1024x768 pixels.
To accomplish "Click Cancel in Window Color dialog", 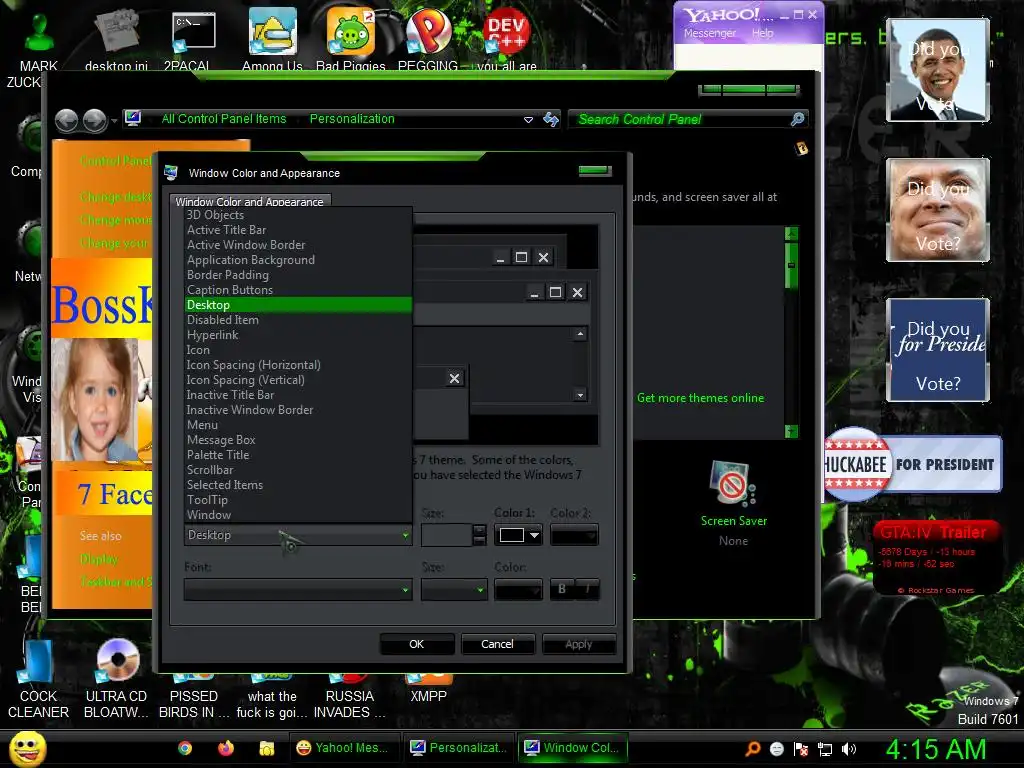I will pos(498,645).
